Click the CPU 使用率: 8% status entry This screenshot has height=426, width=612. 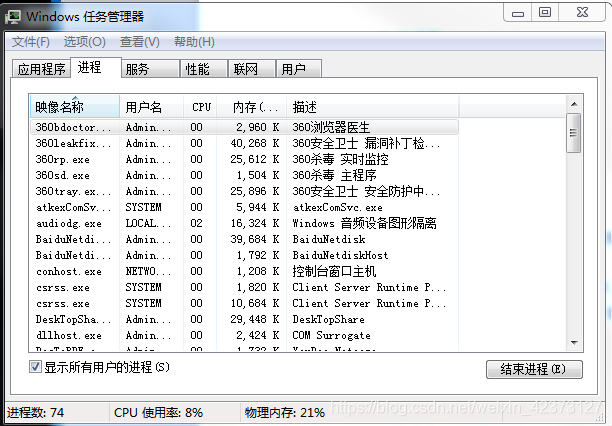click(158, 412)
